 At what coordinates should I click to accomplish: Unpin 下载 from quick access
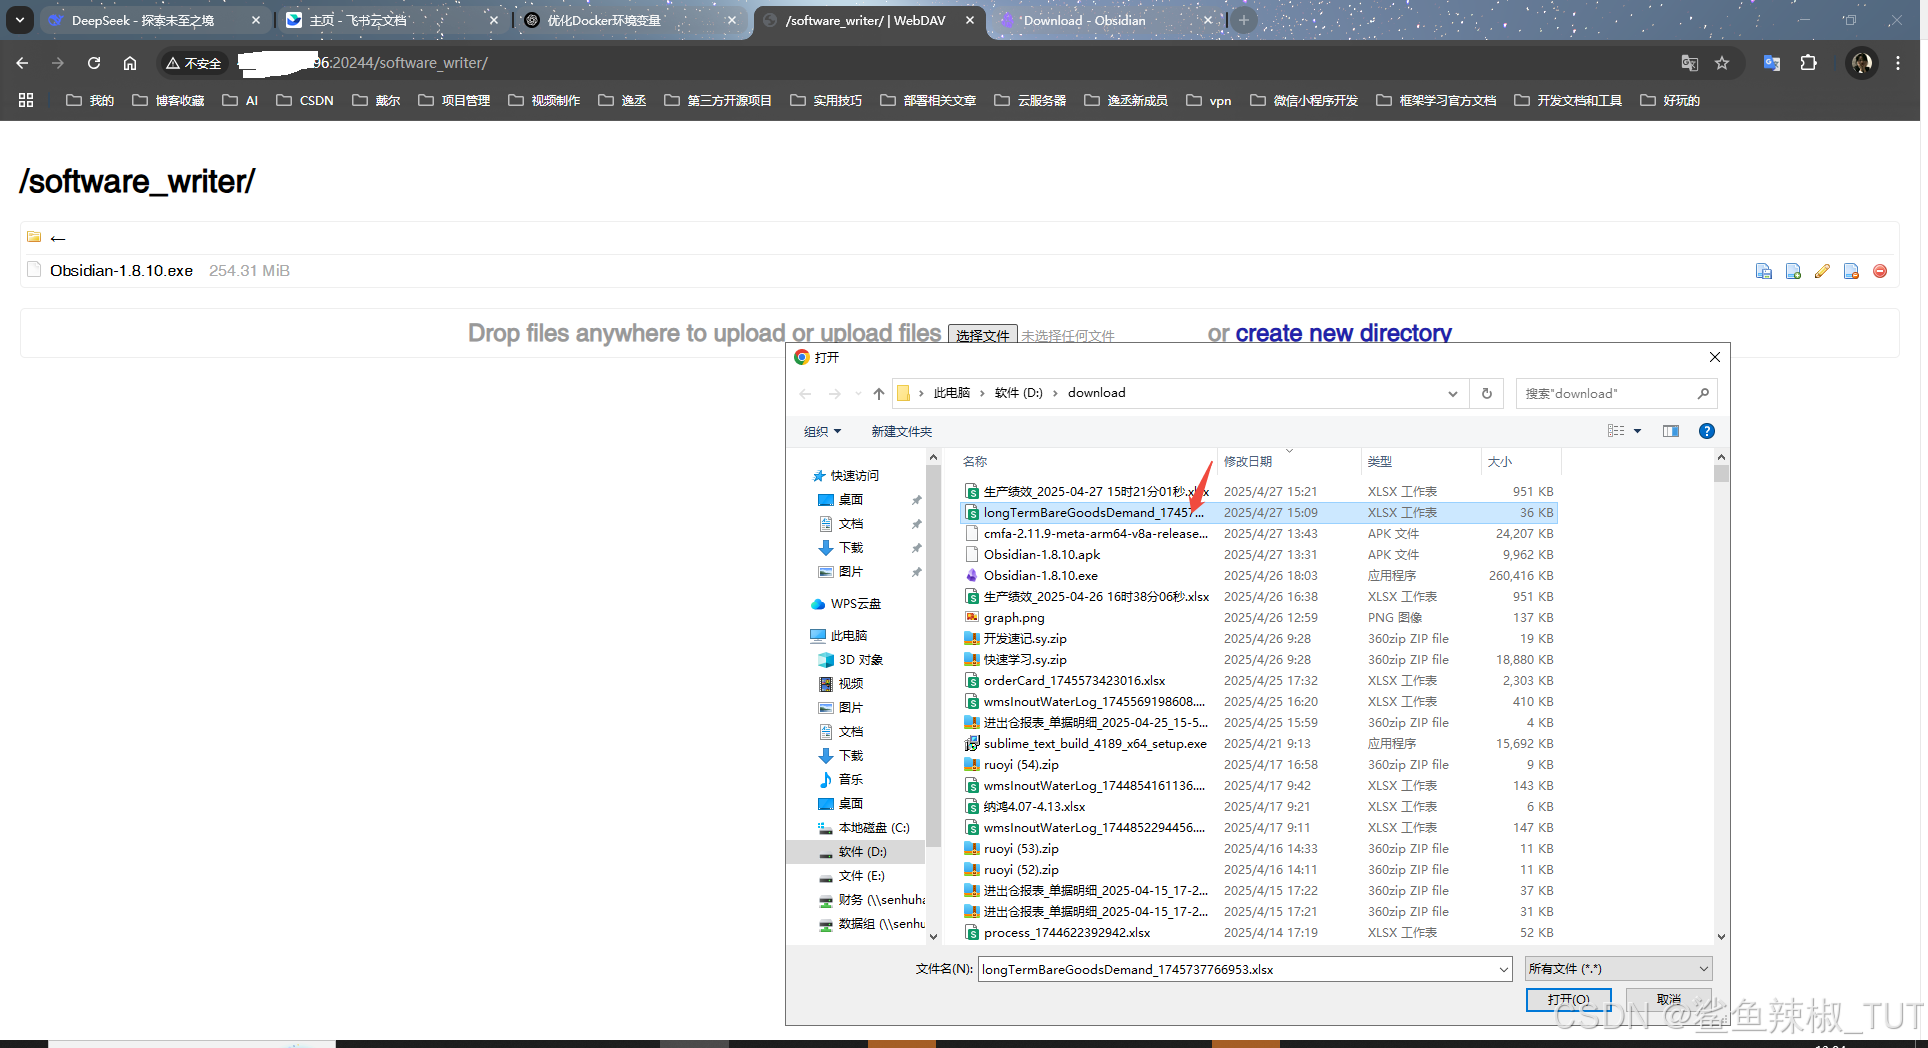click(917, 547)
